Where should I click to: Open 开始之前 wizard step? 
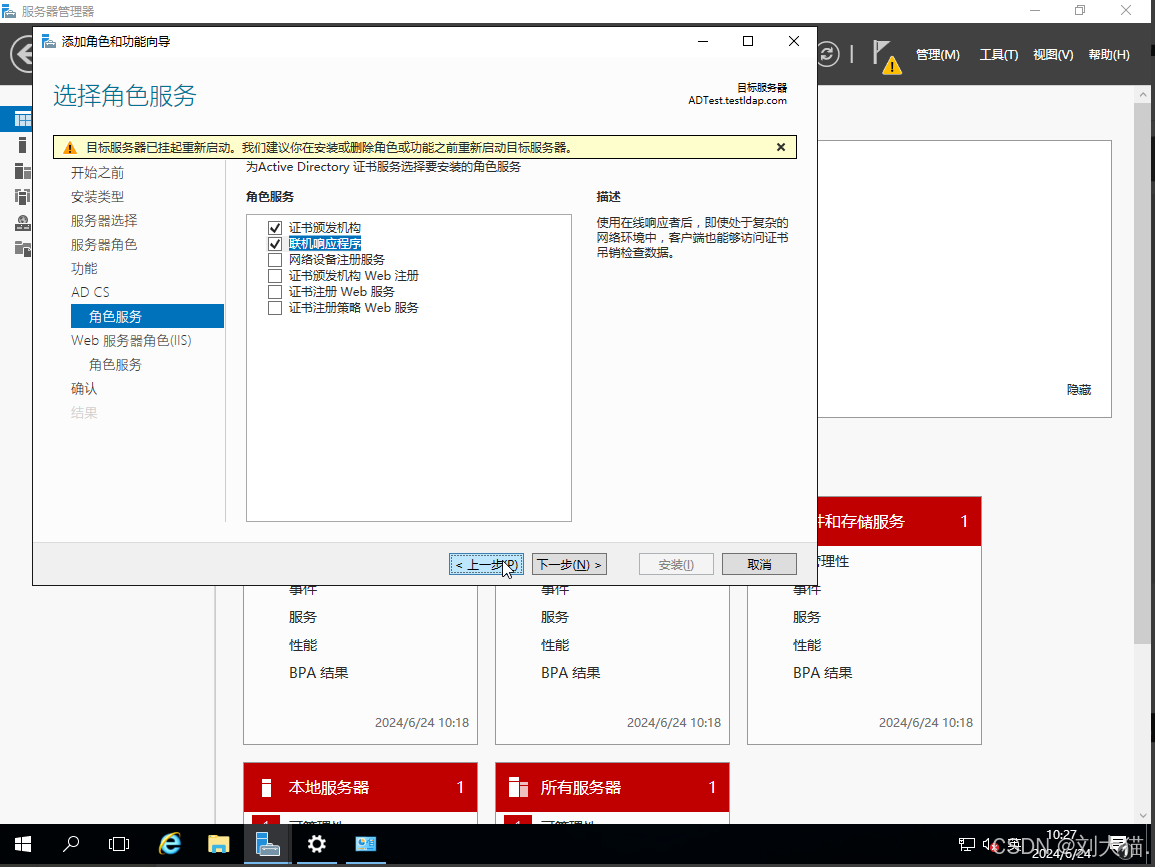pyautogui.click(x=97, y=173)
